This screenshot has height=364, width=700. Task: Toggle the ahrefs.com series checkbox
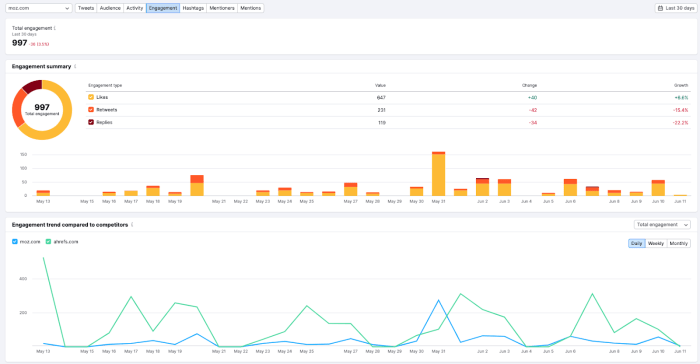(48, 242)
